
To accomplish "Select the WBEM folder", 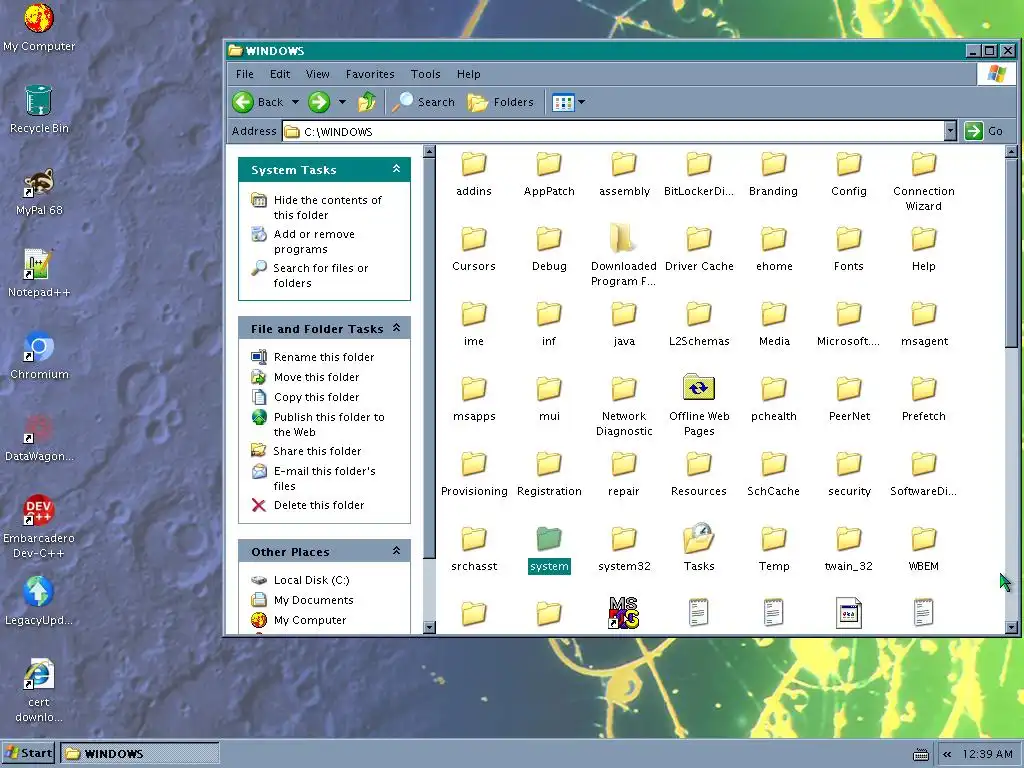I will point(923,550).
